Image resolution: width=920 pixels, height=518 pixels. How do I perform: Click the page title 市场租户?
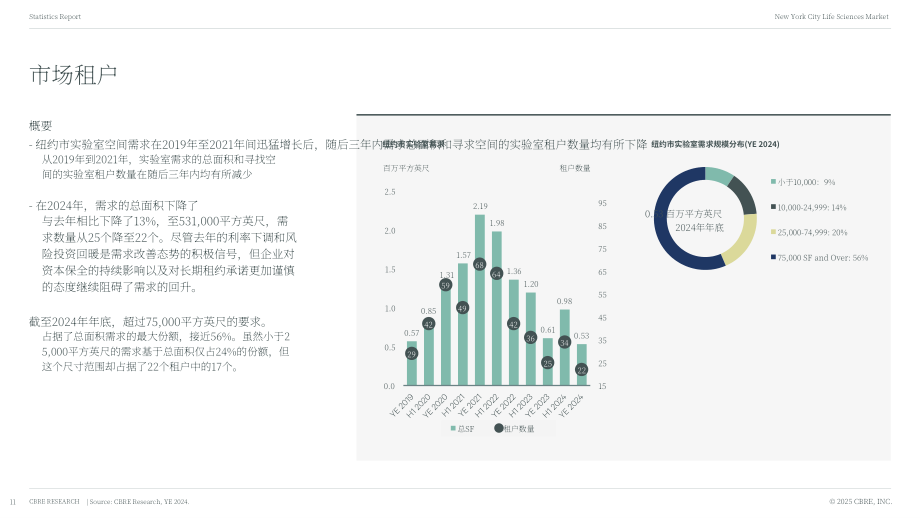[x=73, y=75]
